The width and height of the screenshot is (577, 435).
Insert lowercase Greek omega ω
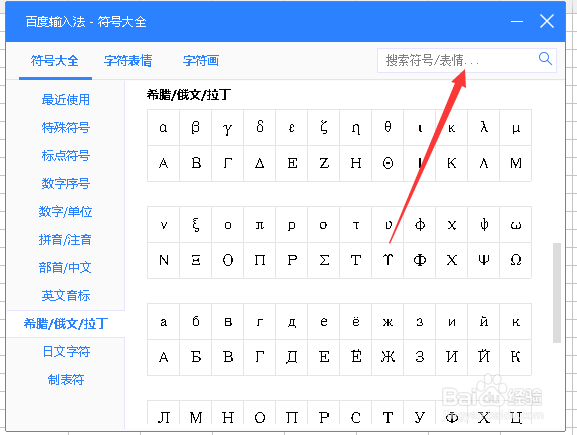(516, 224)
